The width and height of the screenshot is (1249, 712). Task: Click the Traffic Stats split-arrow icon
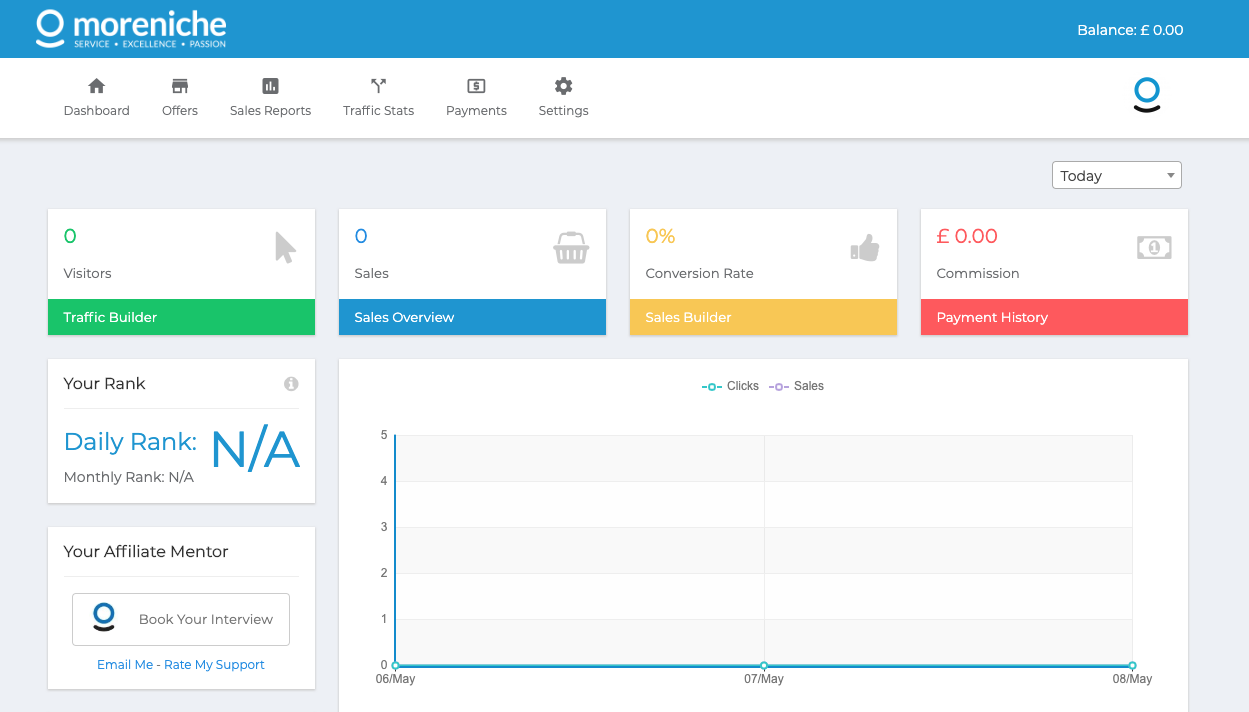click(x=378, y=86)
